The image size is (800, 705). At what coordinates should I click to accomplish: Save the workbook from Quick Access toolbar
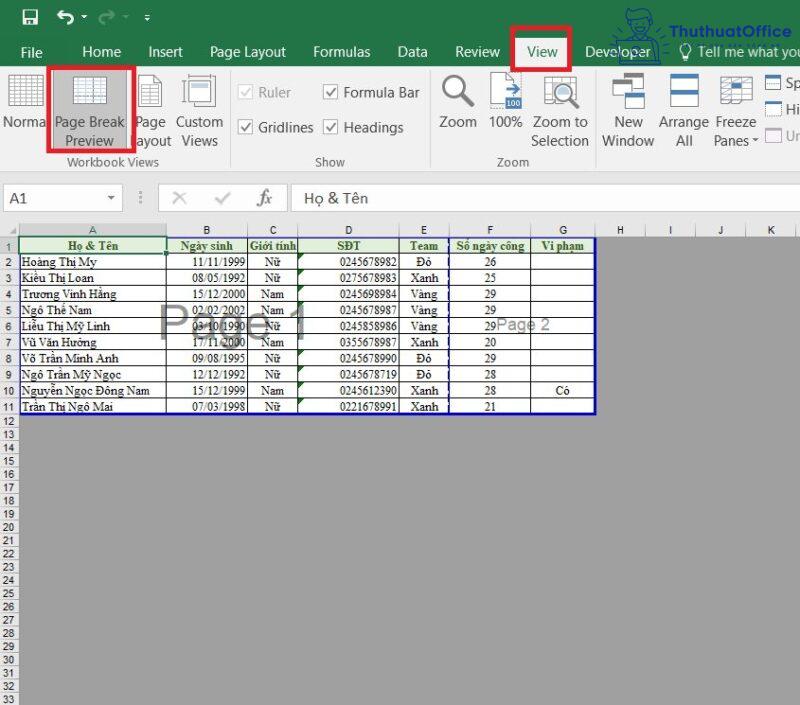click(x=29, y=15)
